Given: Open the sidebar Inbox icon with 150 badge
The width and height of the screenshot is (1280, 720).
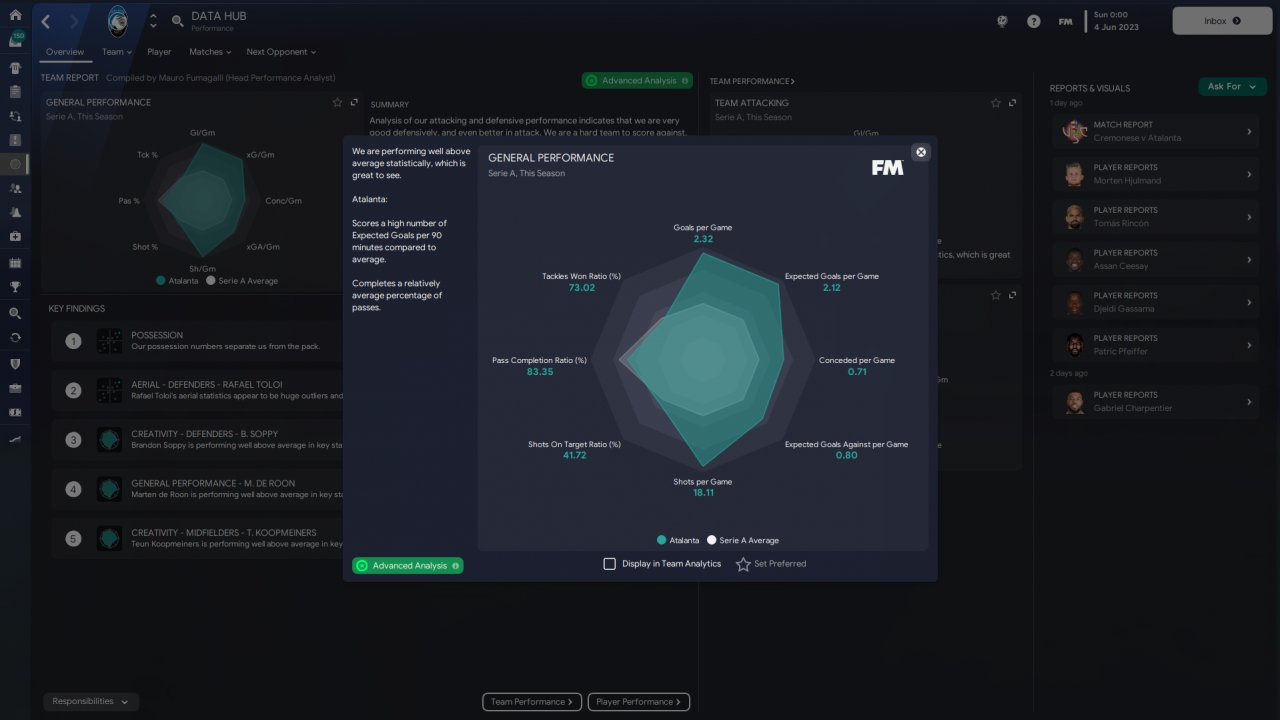Looking at the screenshot, I should pyautogui.click(x=15, y=41).
